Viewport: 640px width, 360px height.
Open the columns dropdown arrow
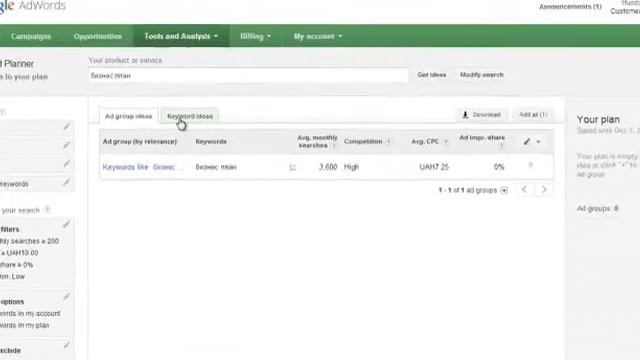click(x=538, y=142)
